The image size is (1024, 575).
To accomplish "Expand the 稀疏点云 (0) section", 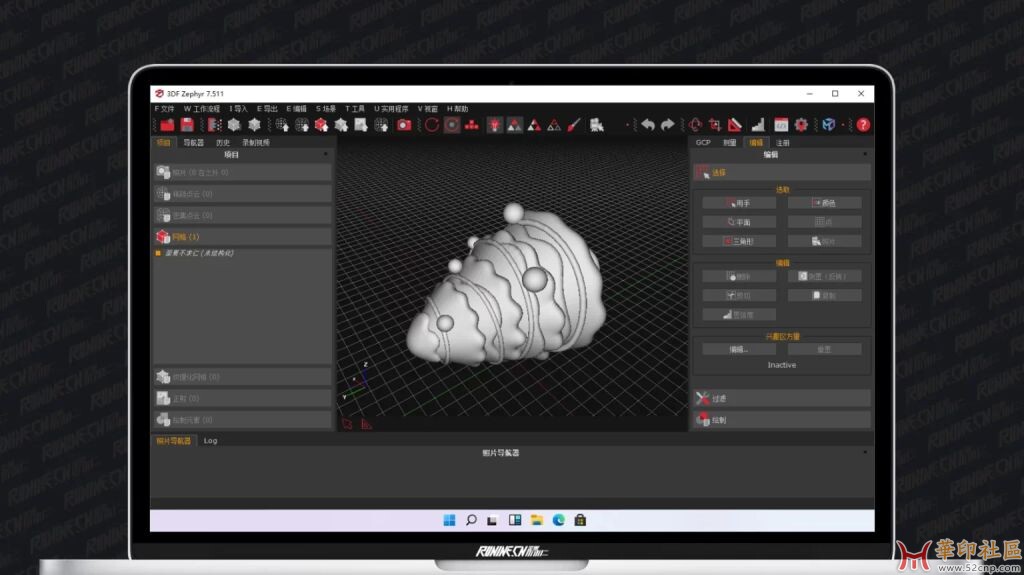I will point(242,194).
